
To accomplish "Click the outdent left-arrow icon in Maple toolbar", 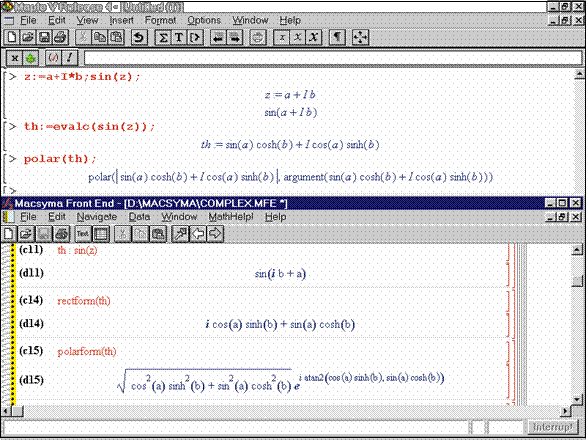I will click(218, 37).
